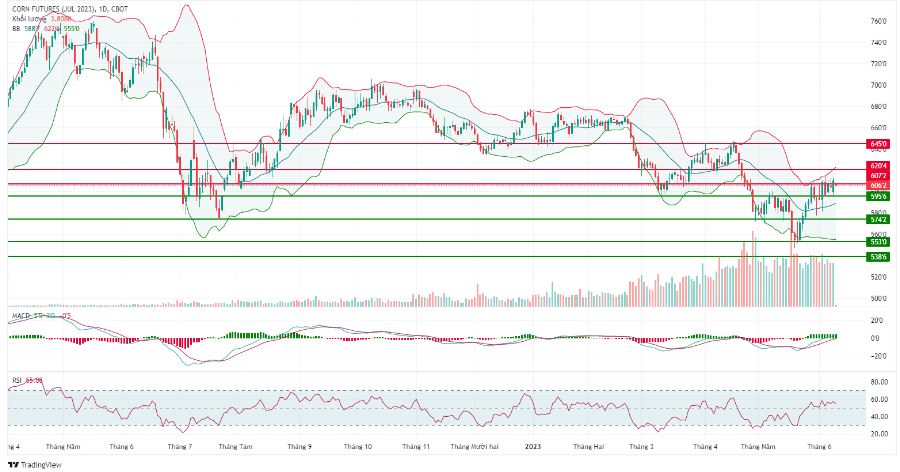900x472 pixels.
Task: Click the 2023 marker on the time axis
Action: pyautogui.click(x=533, y=446)
